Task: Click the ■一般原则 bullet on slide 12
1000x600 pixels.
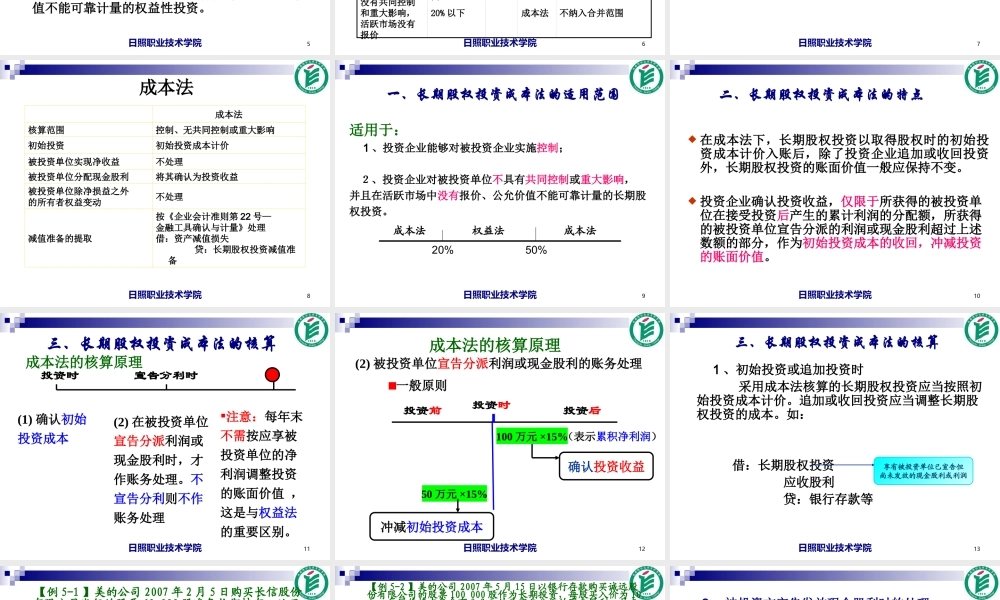Action: [x=417, y=385]
